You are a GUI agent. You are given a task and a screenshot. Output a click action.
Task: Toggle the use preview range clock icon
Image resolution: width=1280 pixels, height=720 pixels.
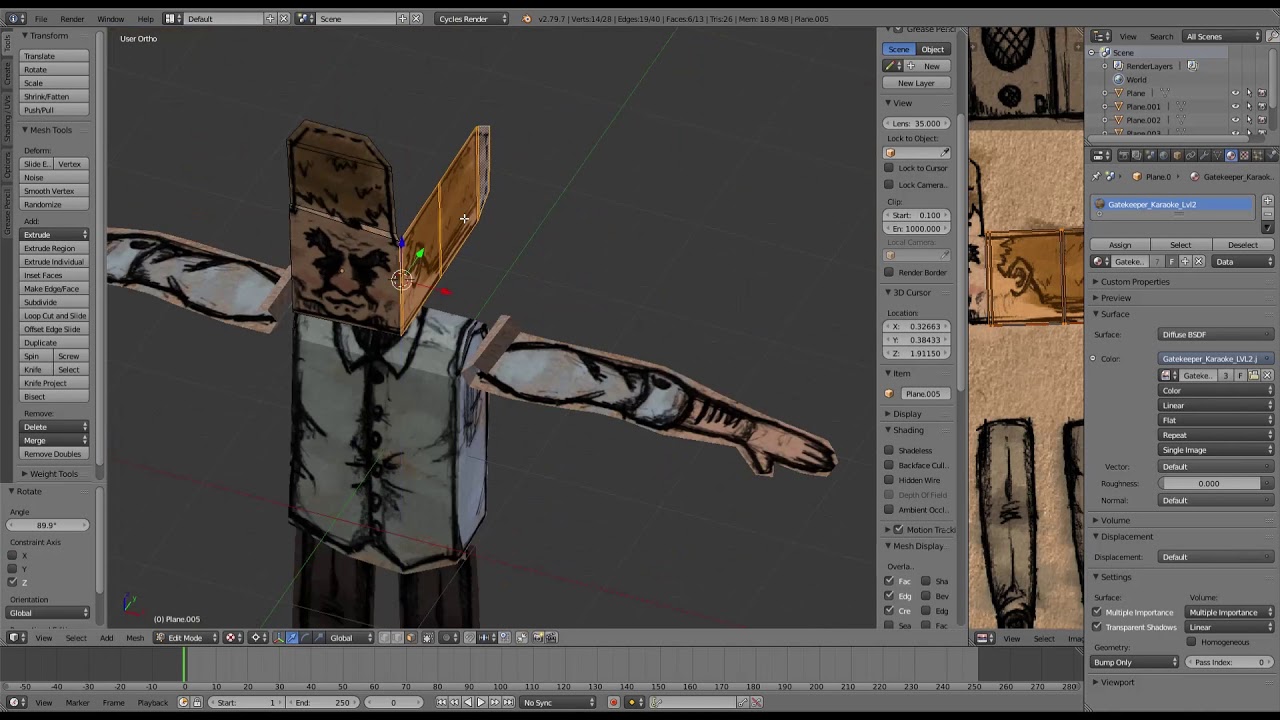click(183, 702)
